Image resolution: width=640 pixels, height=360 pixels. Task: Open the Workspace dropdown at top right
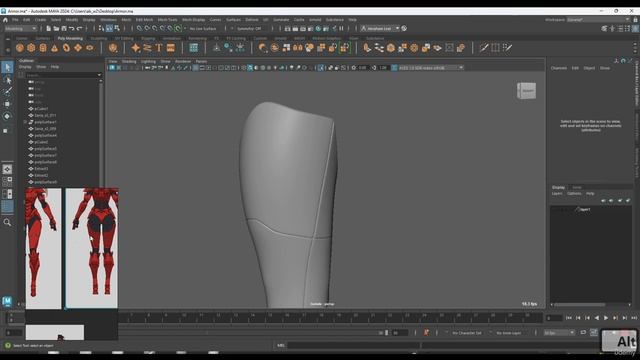coord(599,20)
